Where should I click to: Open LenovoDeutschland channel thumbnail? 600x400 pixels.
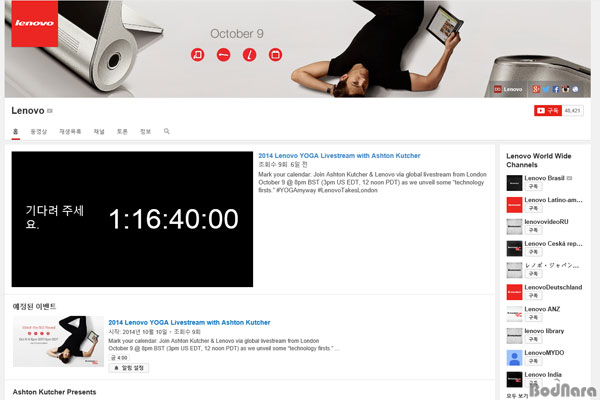click(x=514, y=292)
